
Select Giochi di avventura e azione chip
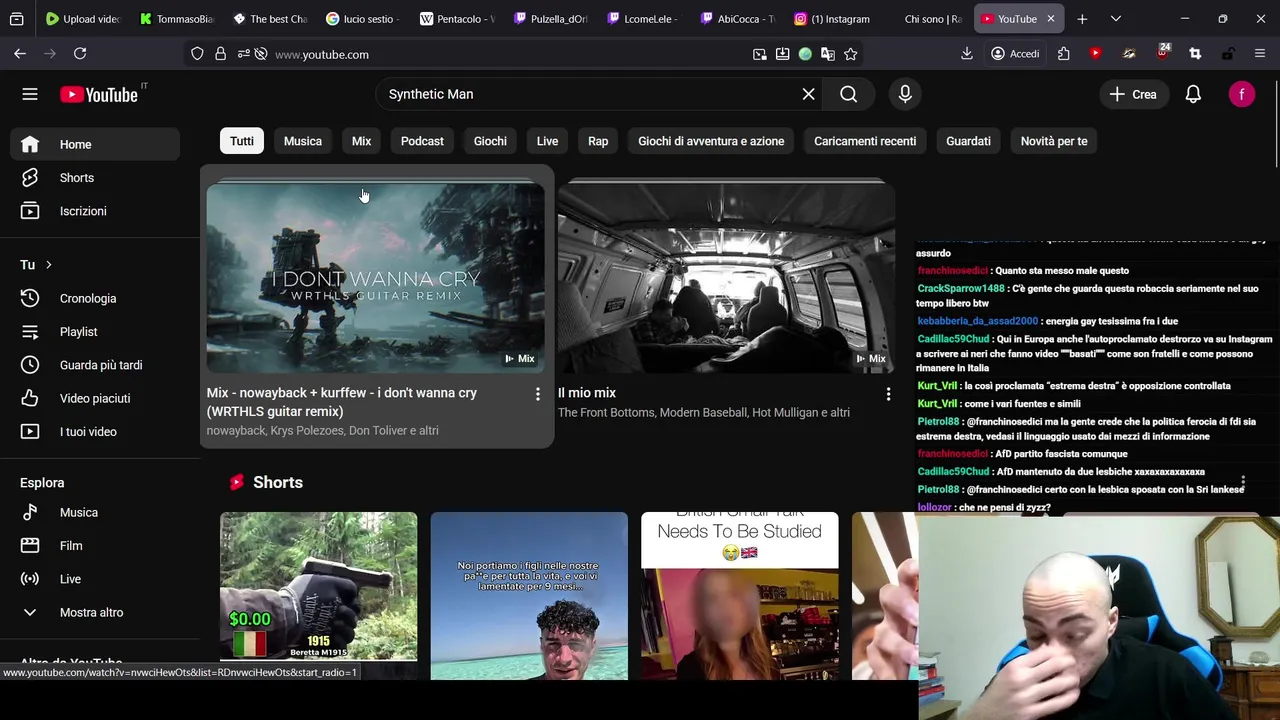[711, 141]
